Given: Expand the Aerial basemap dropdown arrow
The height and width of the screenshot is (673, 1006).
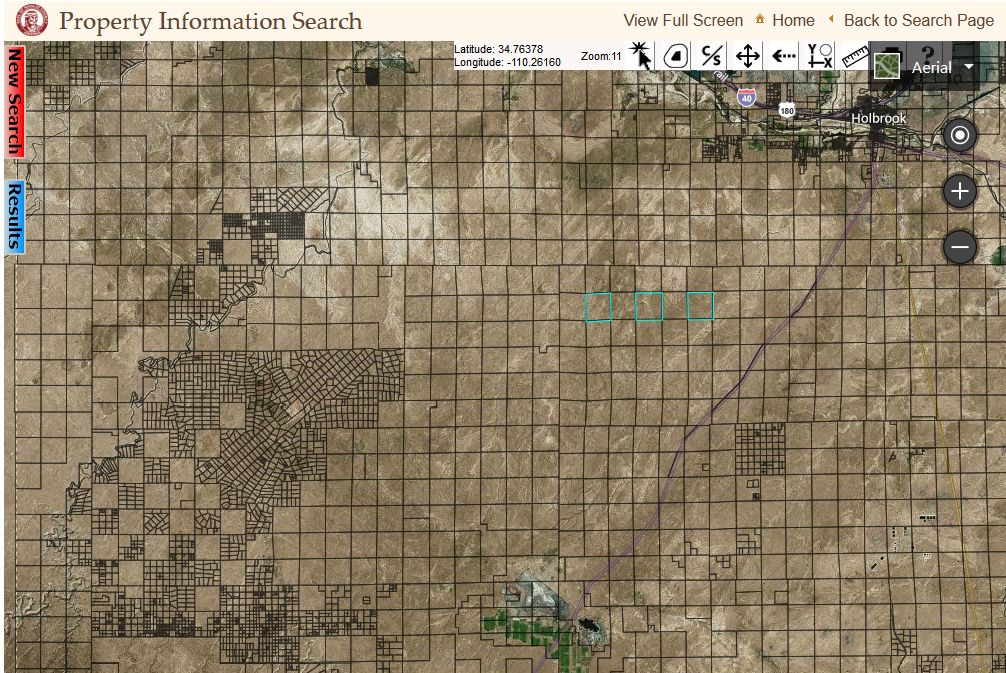Looking at the screenshot, I should point(969,66).
